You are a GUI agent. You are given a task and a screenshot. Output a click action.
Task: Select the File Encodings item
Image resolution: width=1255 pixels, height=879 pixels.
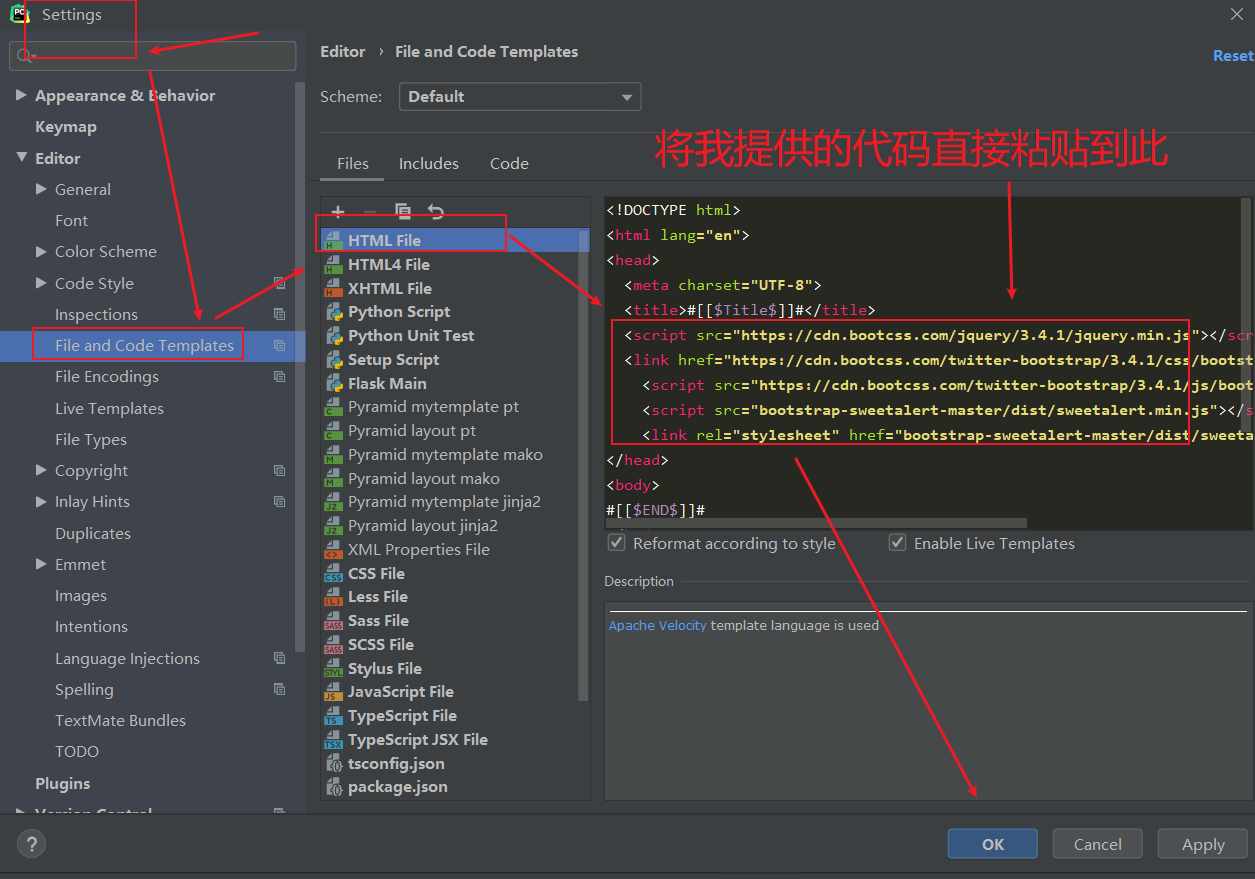(x=107, y=377)
